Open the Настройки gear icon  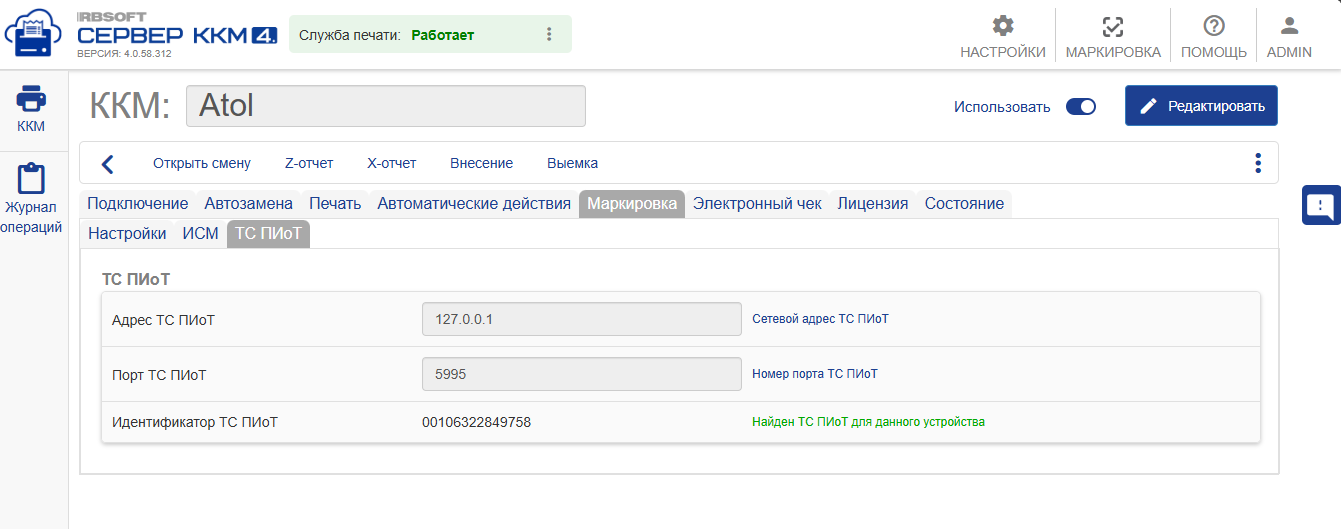click(x=1002, y=27)
